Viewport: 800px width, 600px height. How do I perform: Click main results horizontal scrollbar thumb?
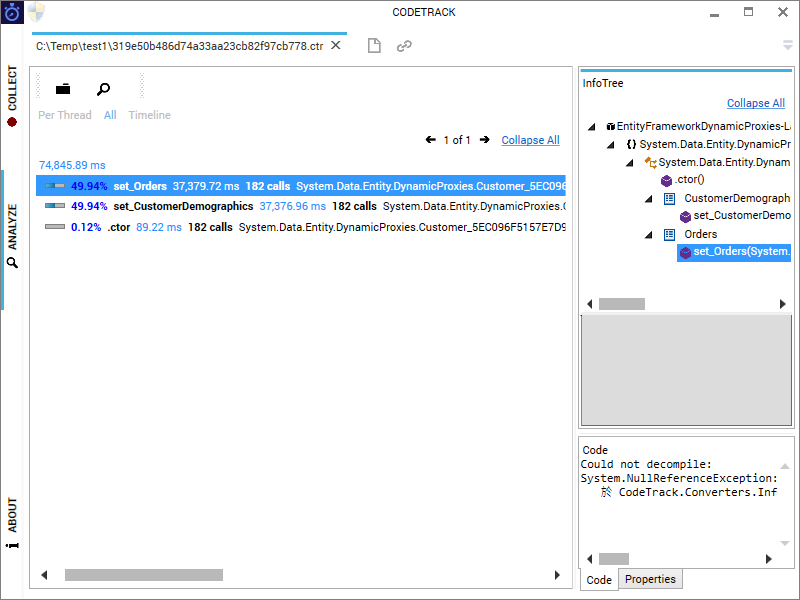coord(144,575)
